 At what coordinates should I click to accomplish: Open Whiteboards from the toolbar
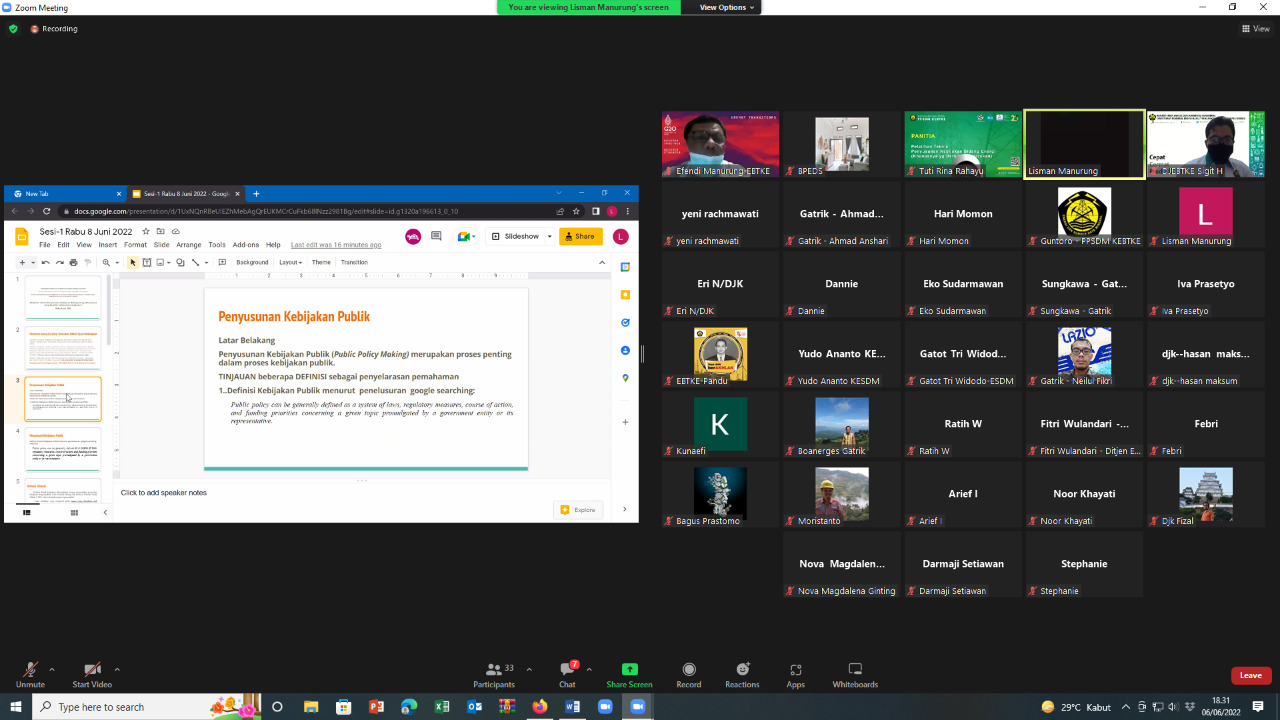point(855,670)
